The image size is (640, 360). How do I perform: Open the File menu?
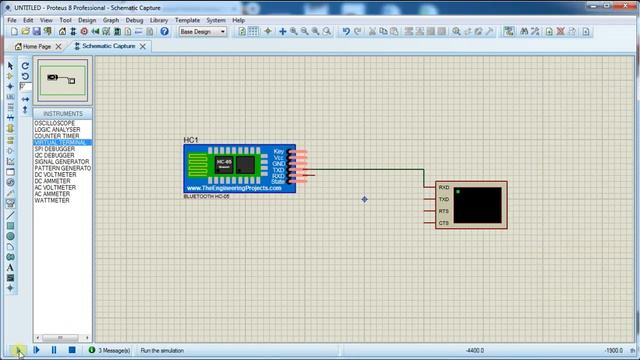click(x=12, y=20)
